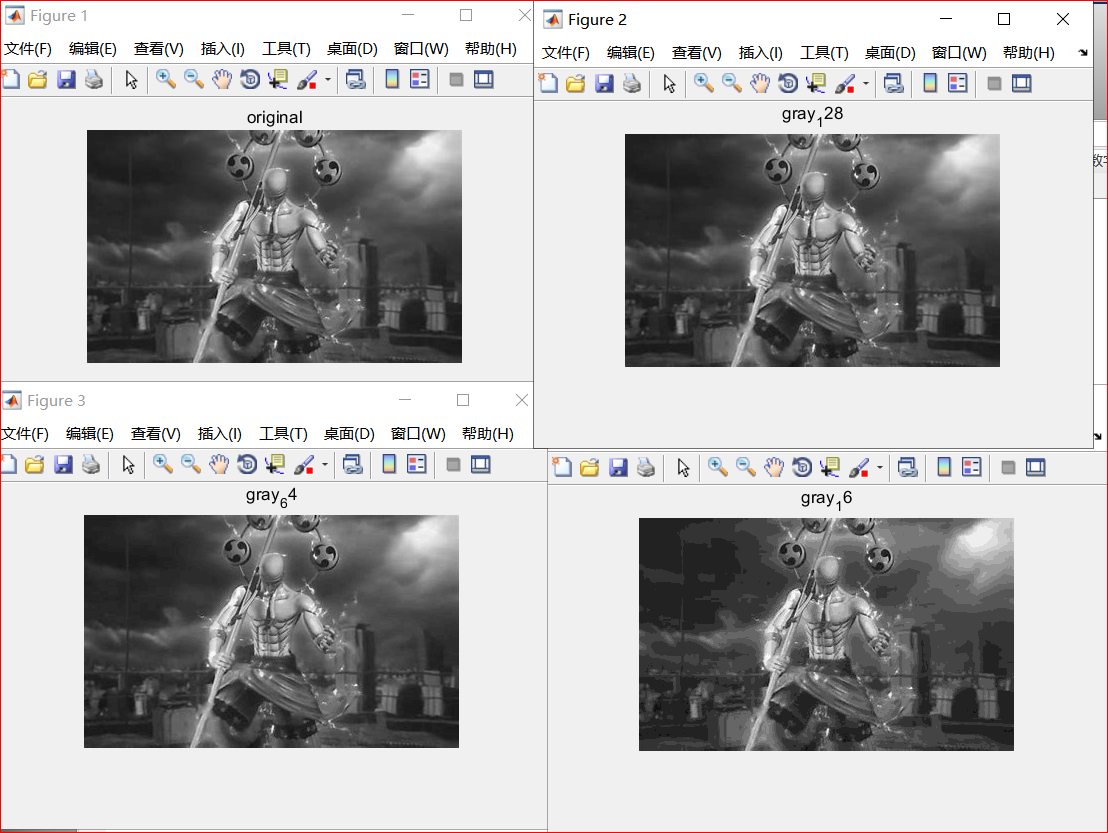The image size is (1108, 833).
Task: Select Edit Plot arrow in Figure 1
Action: tap(131, 80)
